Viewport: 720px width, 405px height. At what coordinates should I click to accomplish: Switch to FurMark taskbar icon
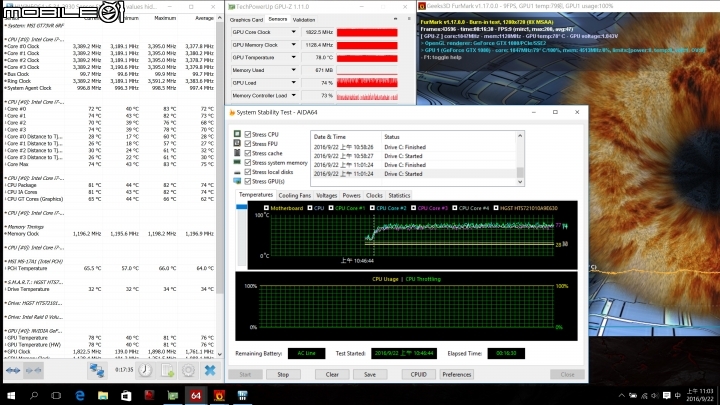pos(219,395)
